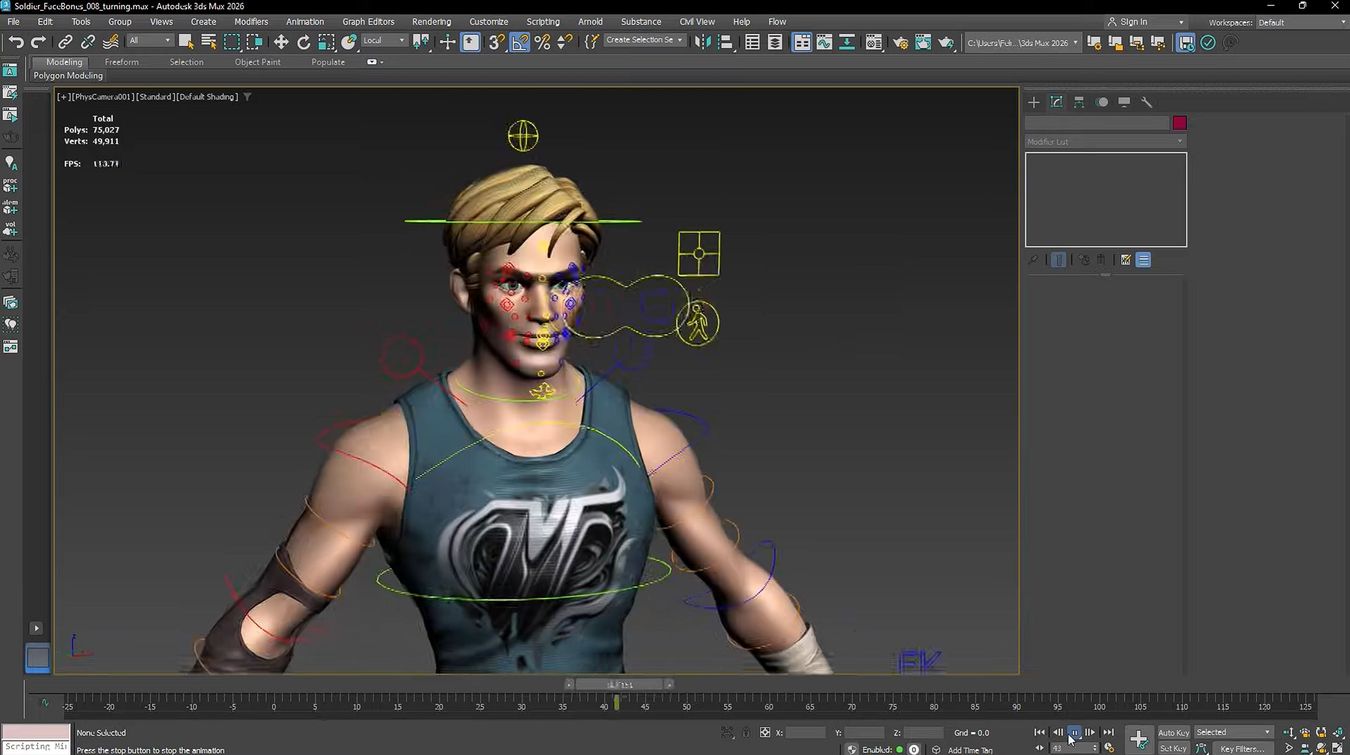Open the selection filter All dropdown
1350x755 pixels.
[x=151, y=41]
